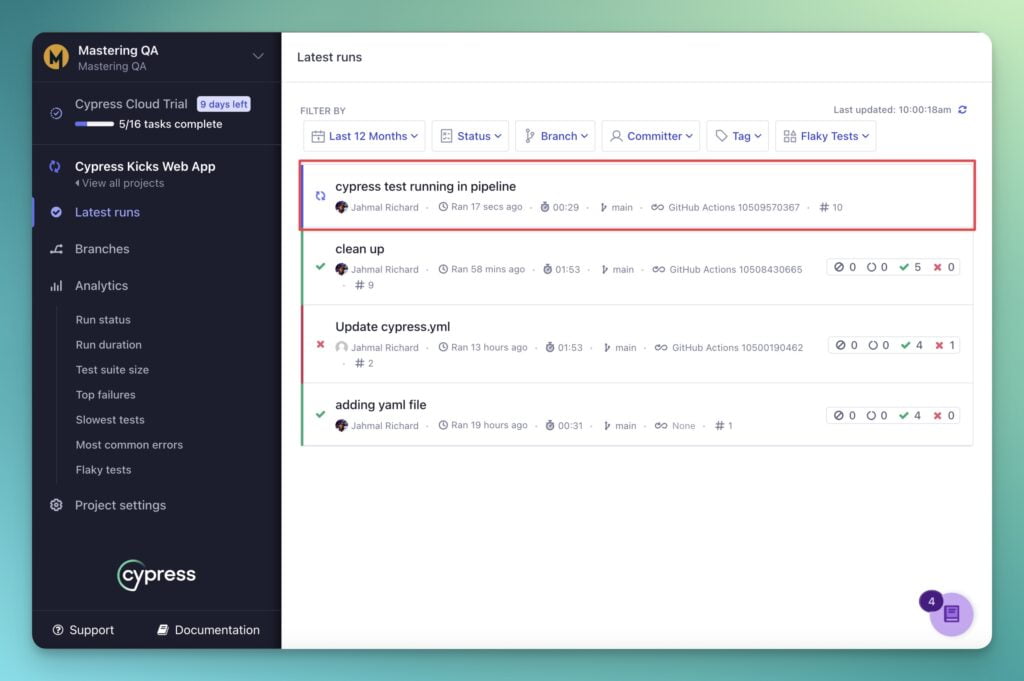Click the passed checkmark on clean up run
This screenshot has height=681, width=1024.
320,266
